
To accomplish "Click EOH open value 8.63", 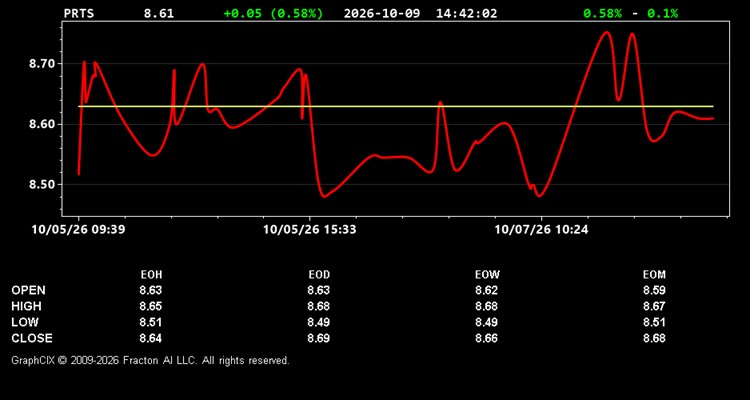I will (151, 290).
